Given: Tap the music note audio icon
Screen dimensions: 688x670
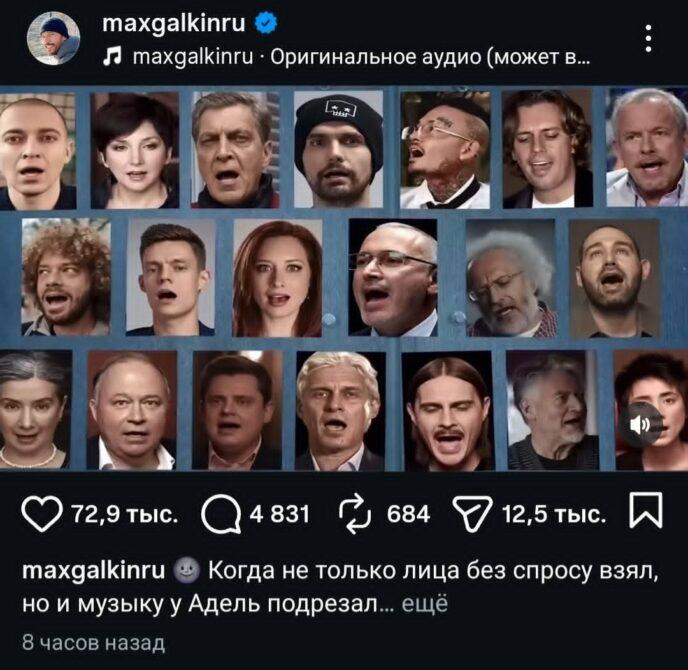Looking at the screenshot, I should pyautogui.click(x=112, y=57).
